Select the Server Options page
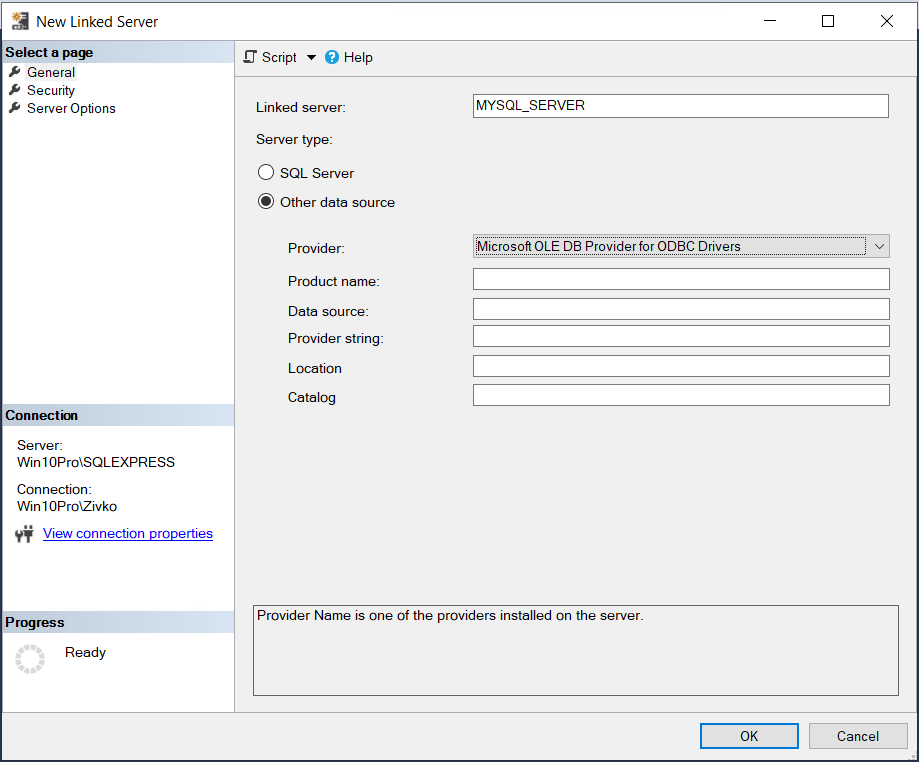The width and height of the screenshot is (919, 762). point(70,108)
